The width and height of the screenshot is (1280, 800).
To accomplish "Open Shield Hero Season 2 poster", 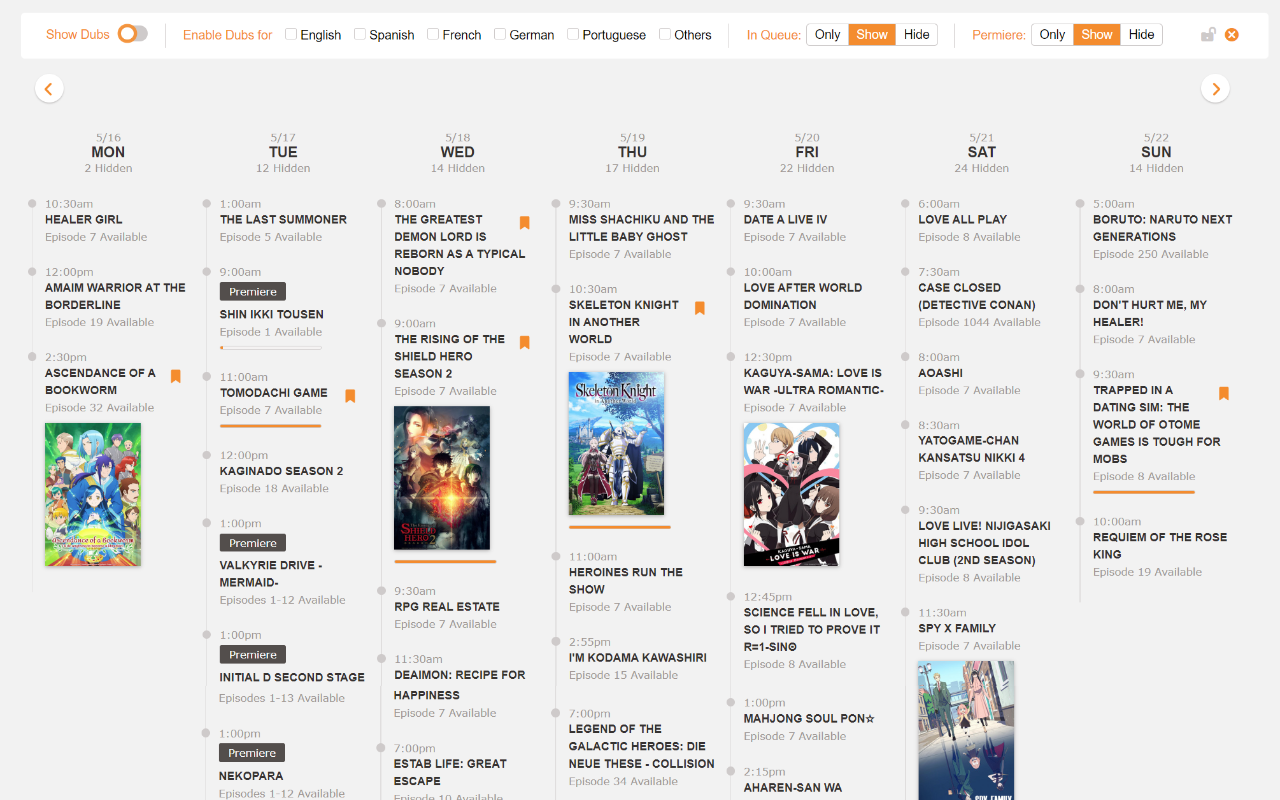I will click(x=442, y=477).
